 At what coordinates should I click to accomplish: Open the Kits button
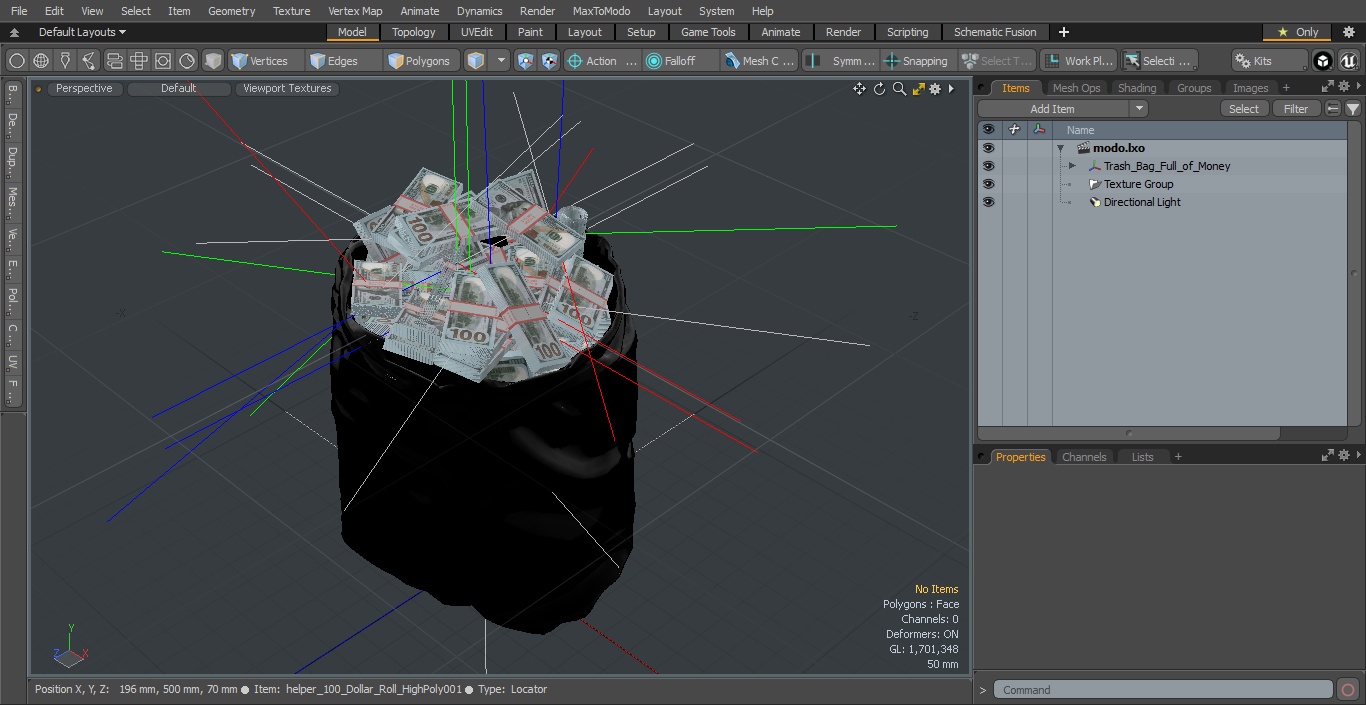(x=1268, y=61)
